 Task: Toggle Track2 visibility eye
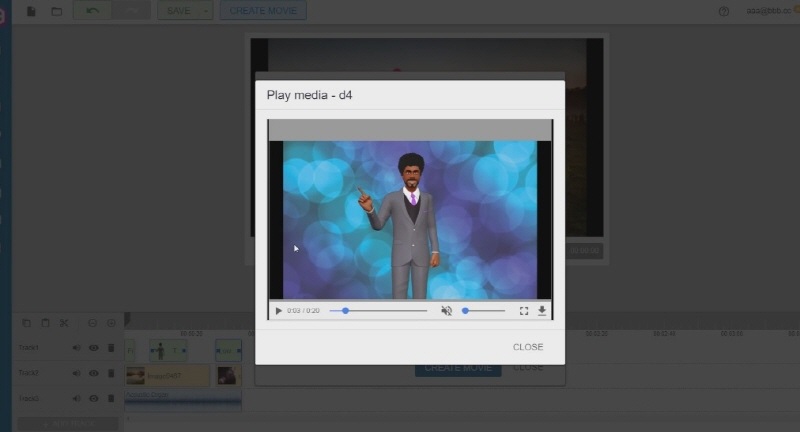coord(94,373)
